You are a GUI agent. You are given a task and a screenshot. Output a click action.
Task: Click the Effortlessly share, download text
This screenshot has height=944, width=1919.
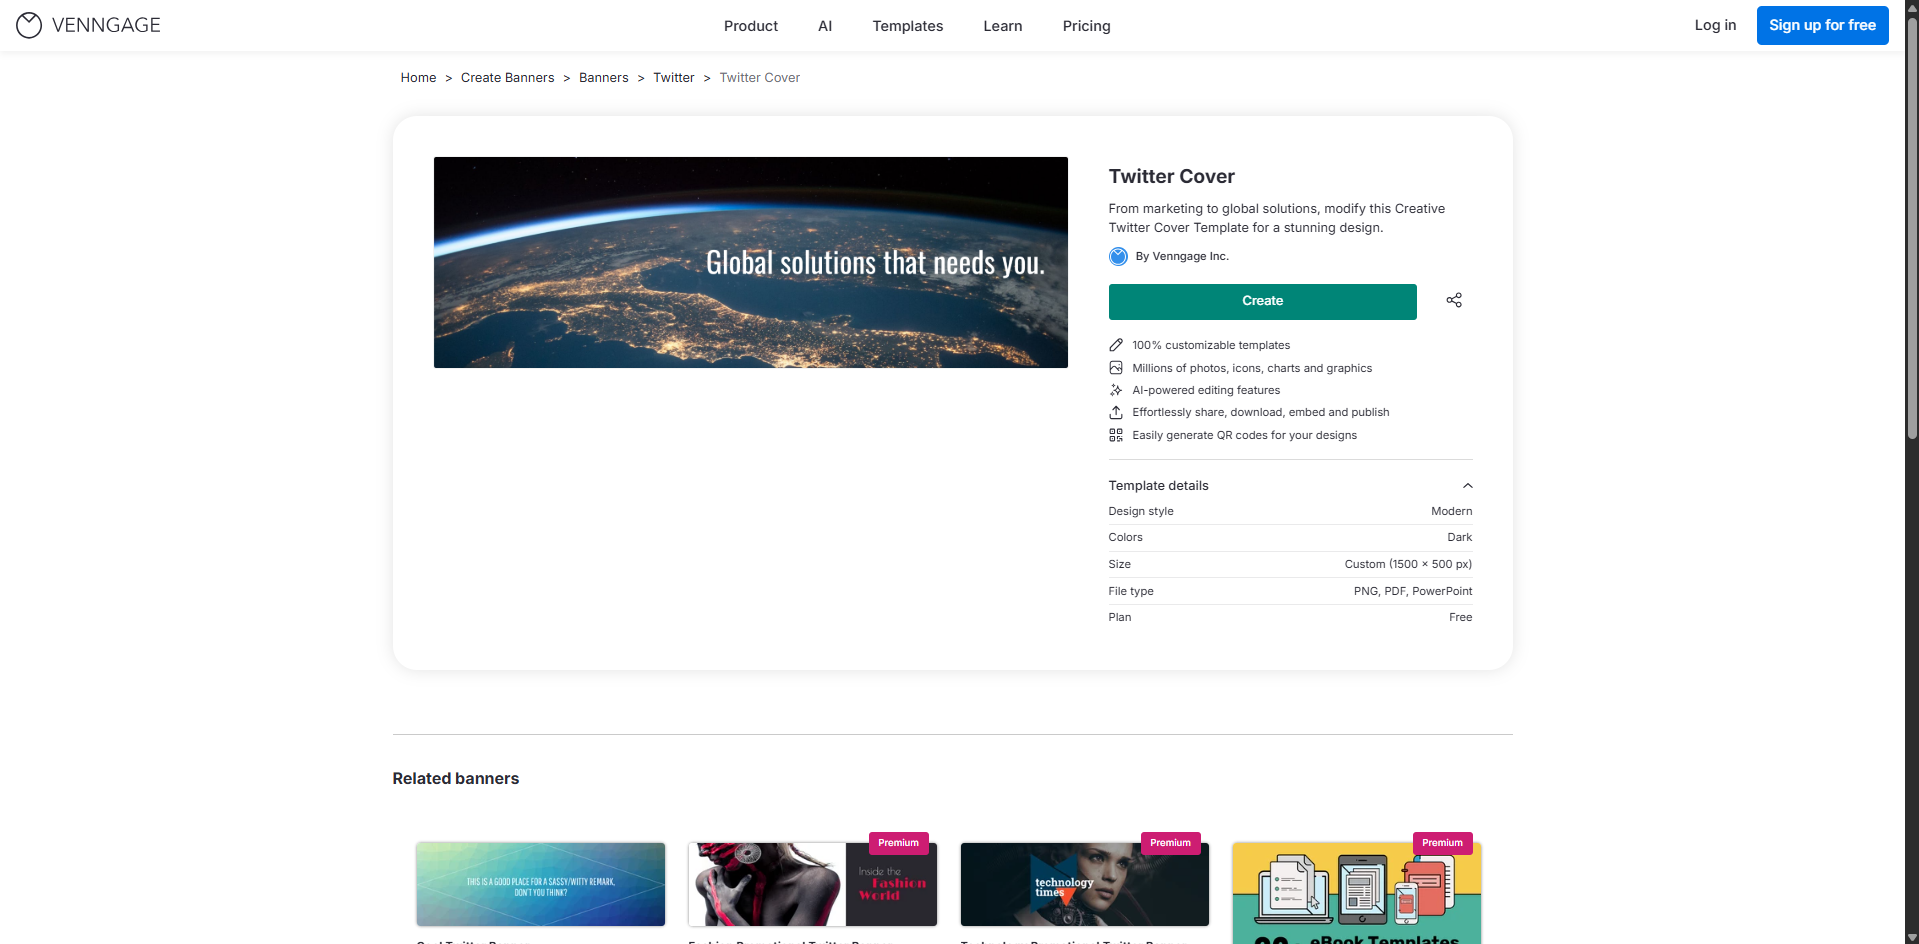pyautogui.click(x=1261, y=412)
